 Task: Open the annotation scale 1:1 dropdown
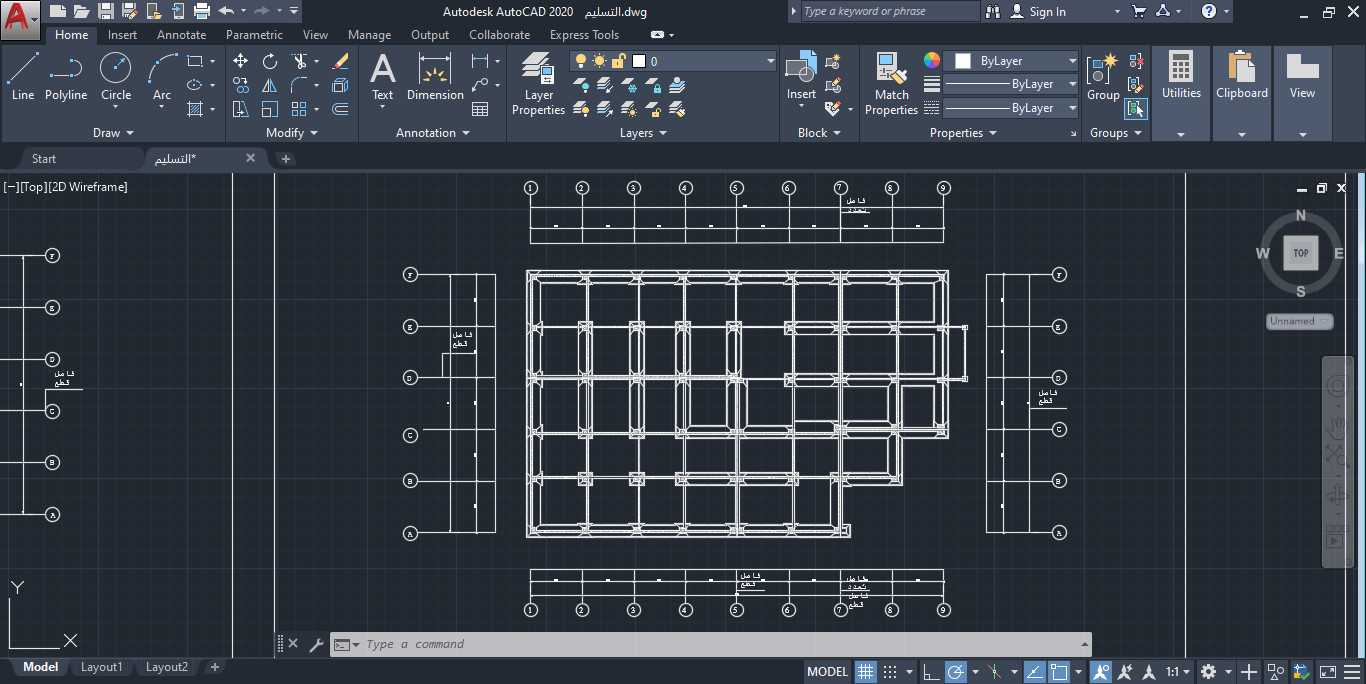pyautogui.click(x=1181, y=671)
